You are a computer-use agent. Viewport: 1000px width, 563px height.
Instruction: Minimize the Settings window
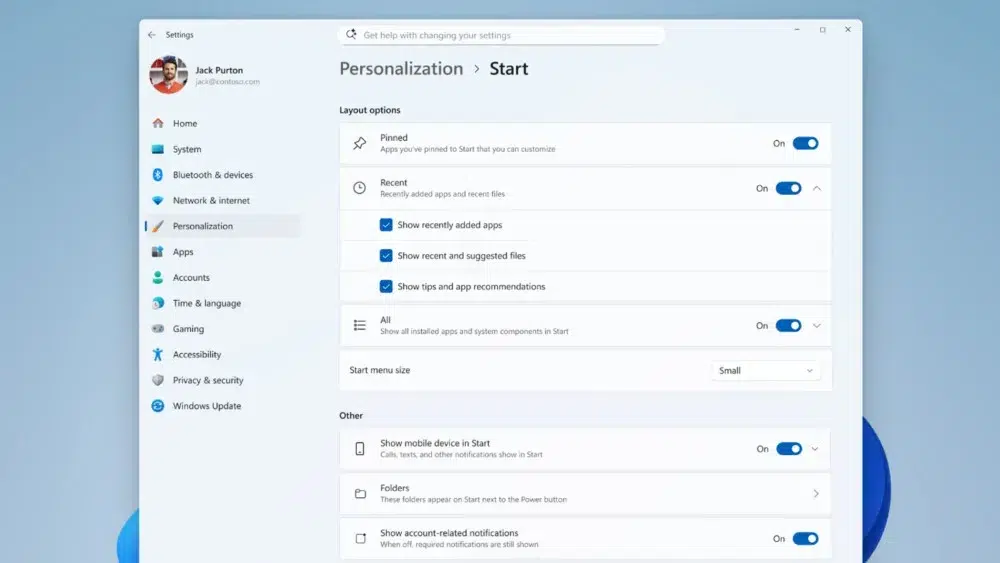797,29
